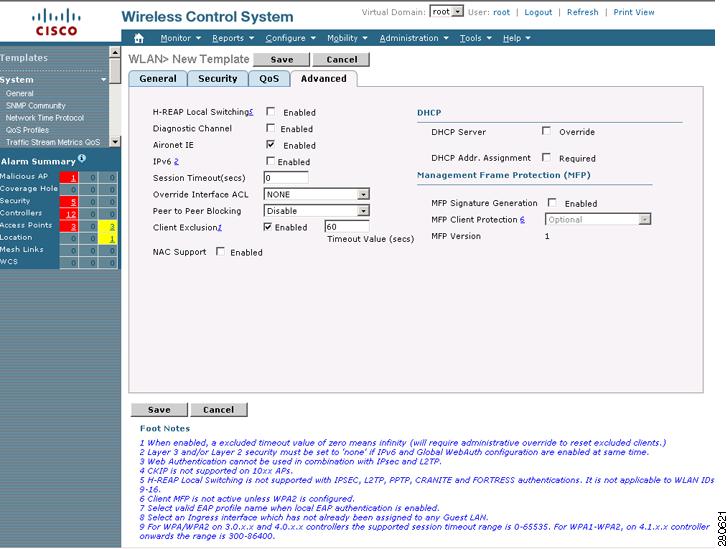Open Alarm Summary info icon
728x549 pixels.
point(82,158)
